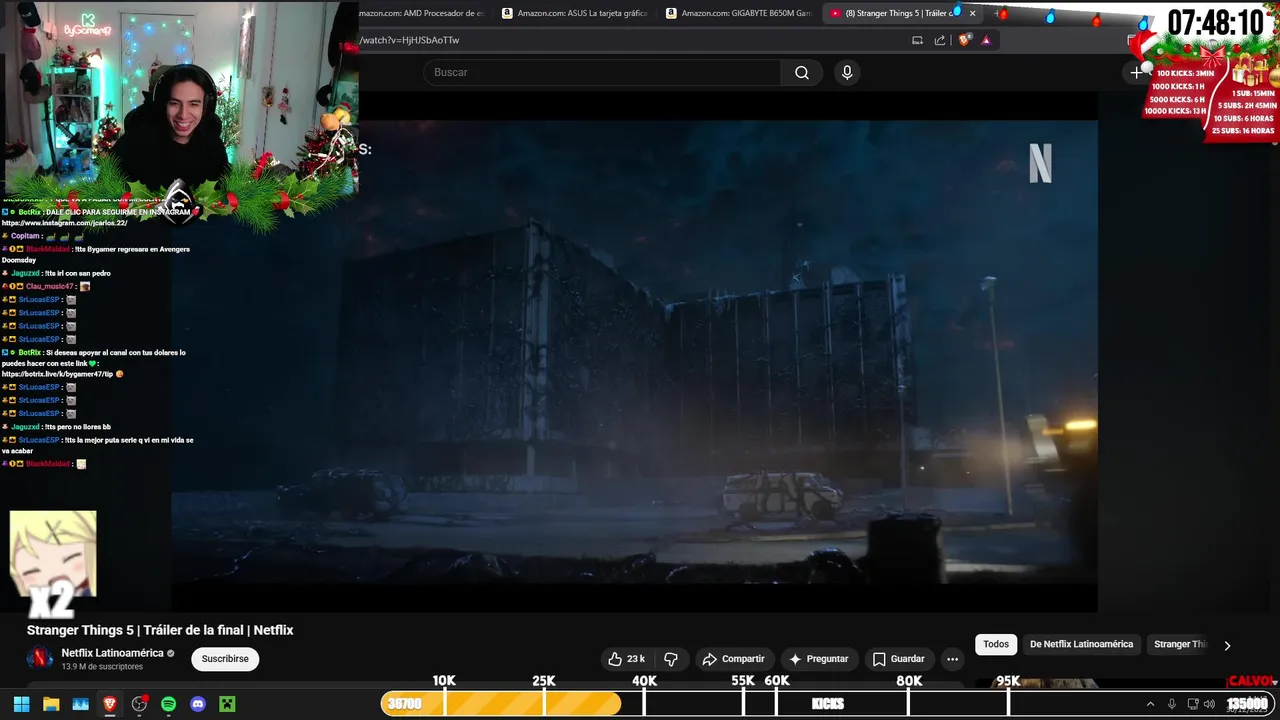Click the YouTube search magnifier button

(x=802, y=72)
